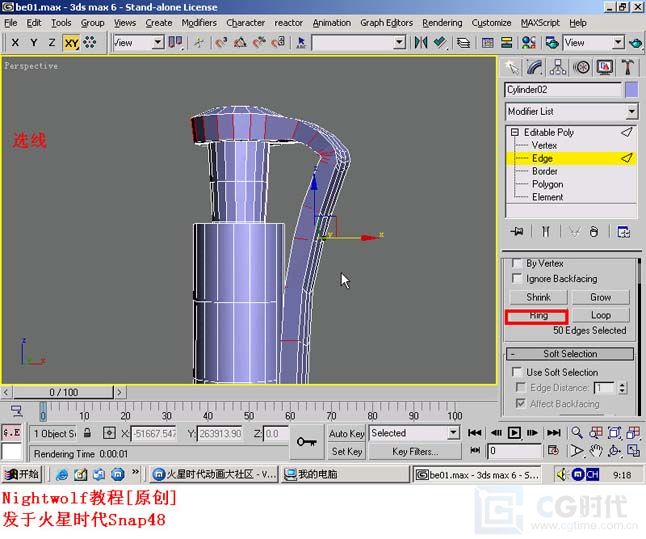The width and height of the screenshot is (646, 539).
Task: Open Key Filters dialog
Action: click(415, 452)
